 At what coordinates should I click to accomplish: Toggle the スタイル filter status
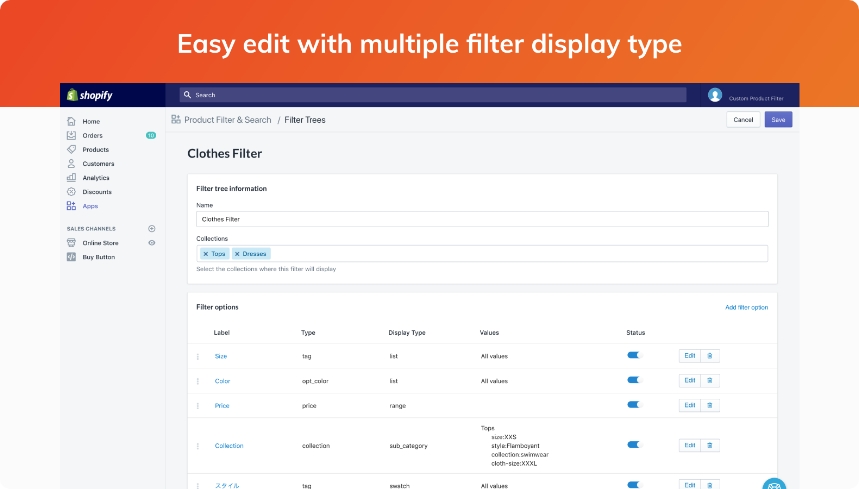tap(633, 485)
